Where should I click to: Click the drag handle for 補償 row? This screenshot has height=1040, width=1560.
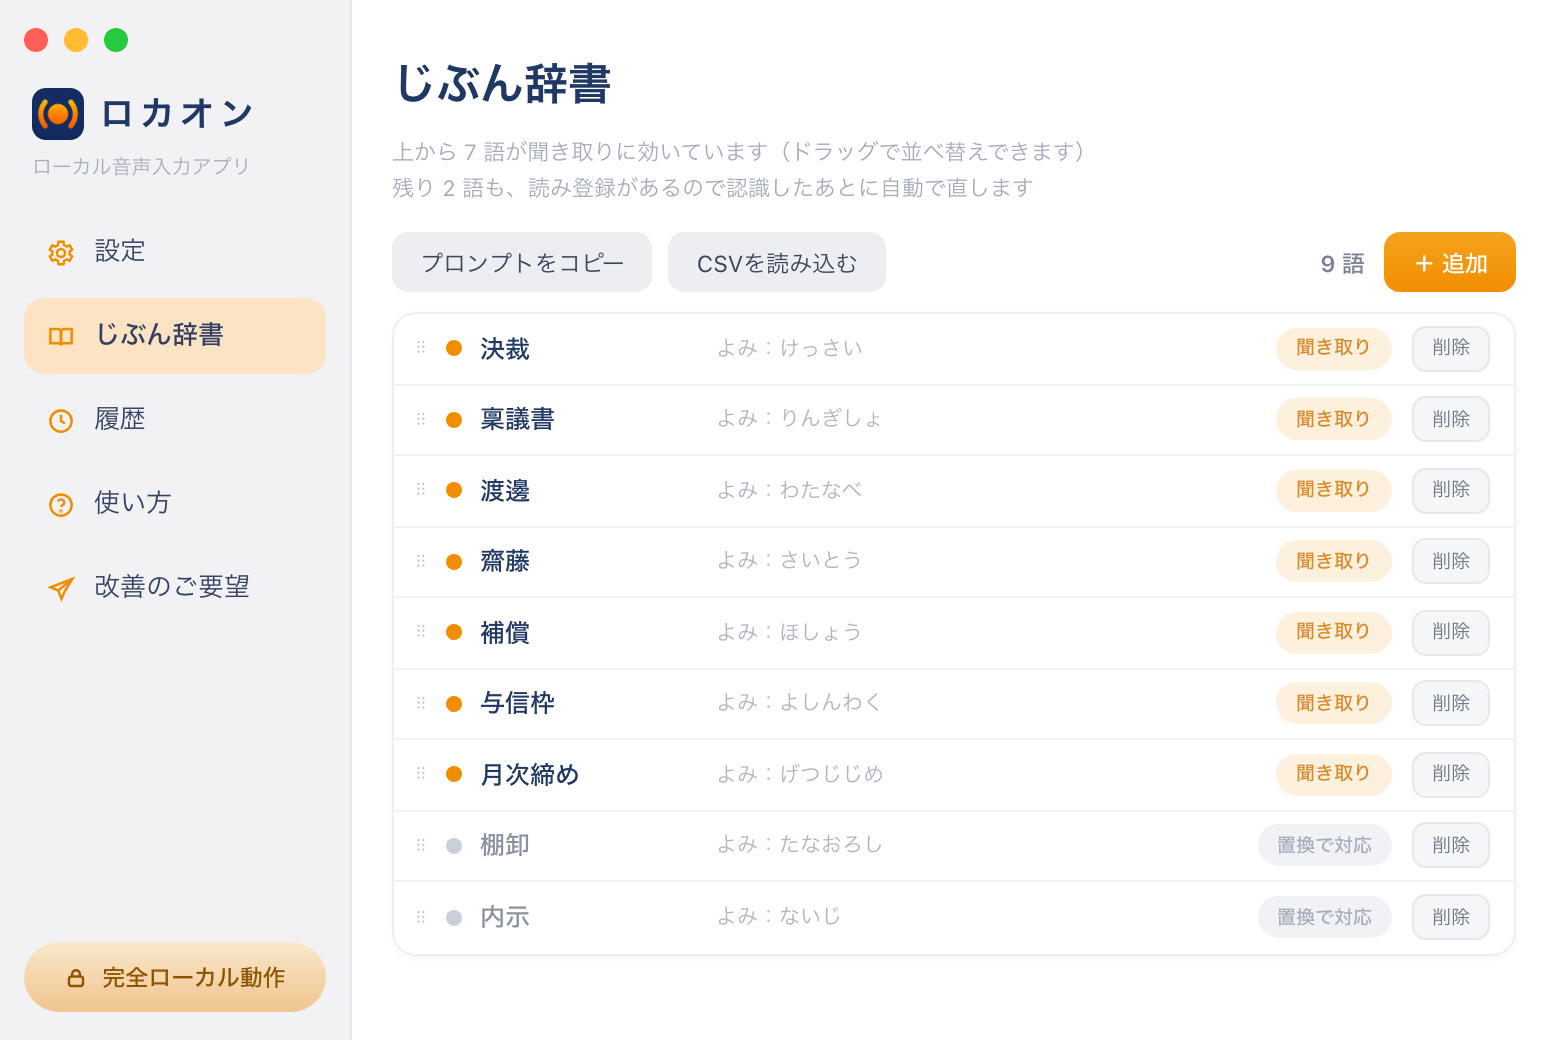[421, 632]
